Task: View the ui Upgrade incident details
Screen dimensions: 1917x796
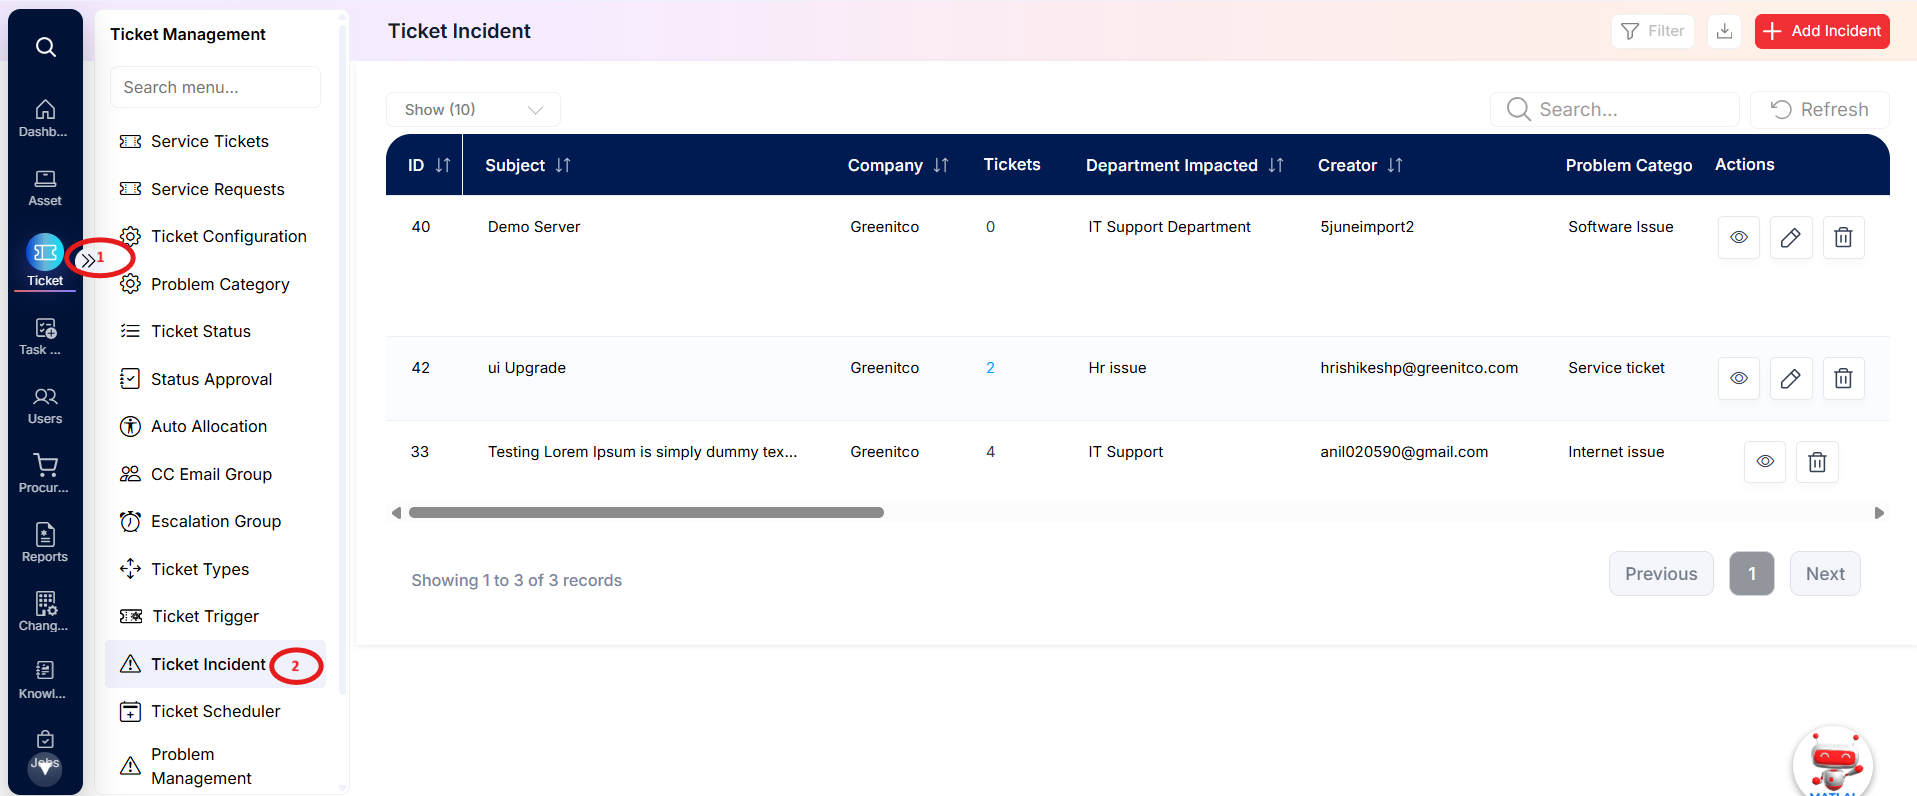Action: pyautogui.click(x=1739, y=378)
